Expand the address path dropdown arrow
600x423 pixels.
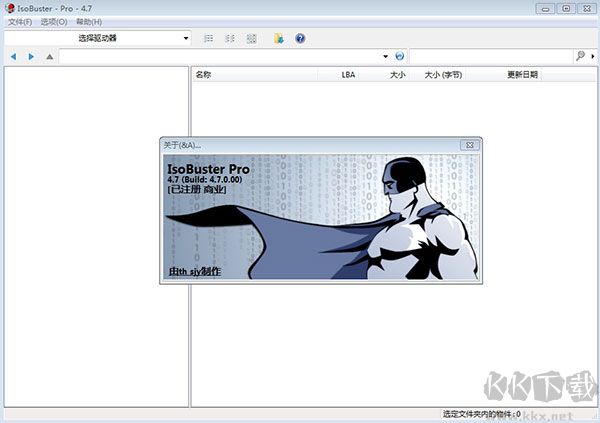pyautogui.click(x=385, y=57)
